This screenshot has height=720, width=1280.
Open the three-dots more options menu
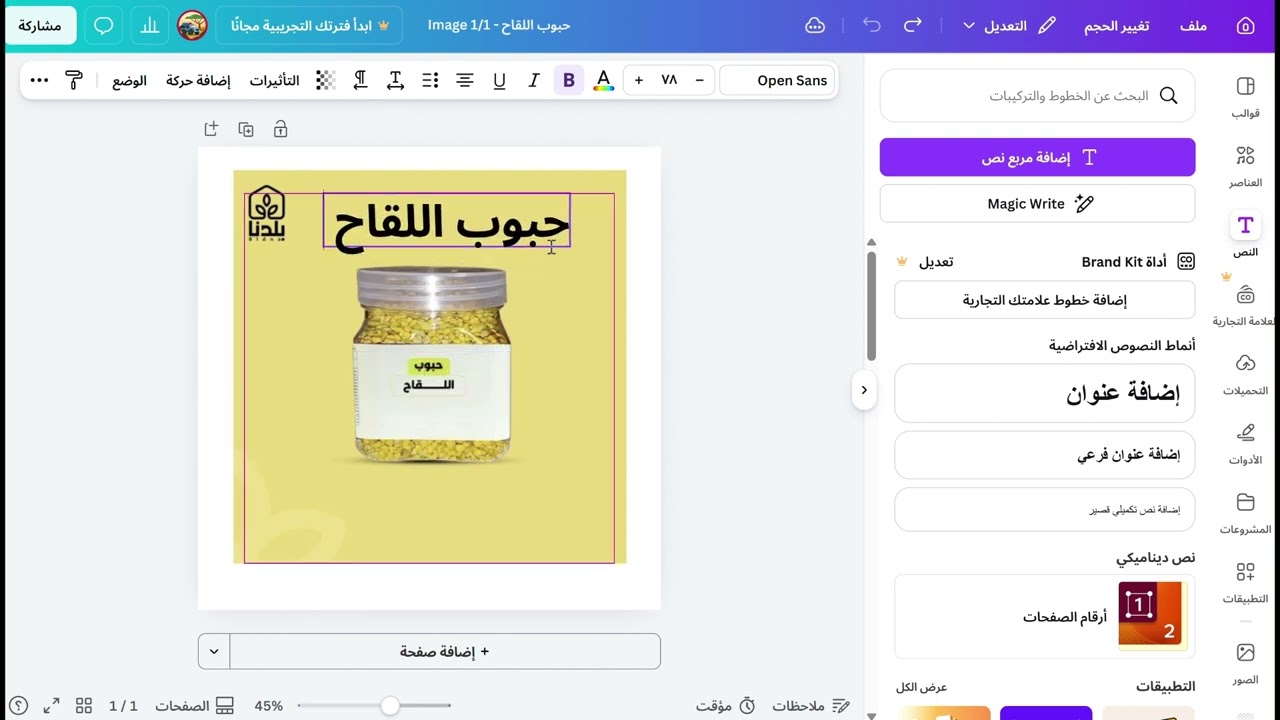39,80
